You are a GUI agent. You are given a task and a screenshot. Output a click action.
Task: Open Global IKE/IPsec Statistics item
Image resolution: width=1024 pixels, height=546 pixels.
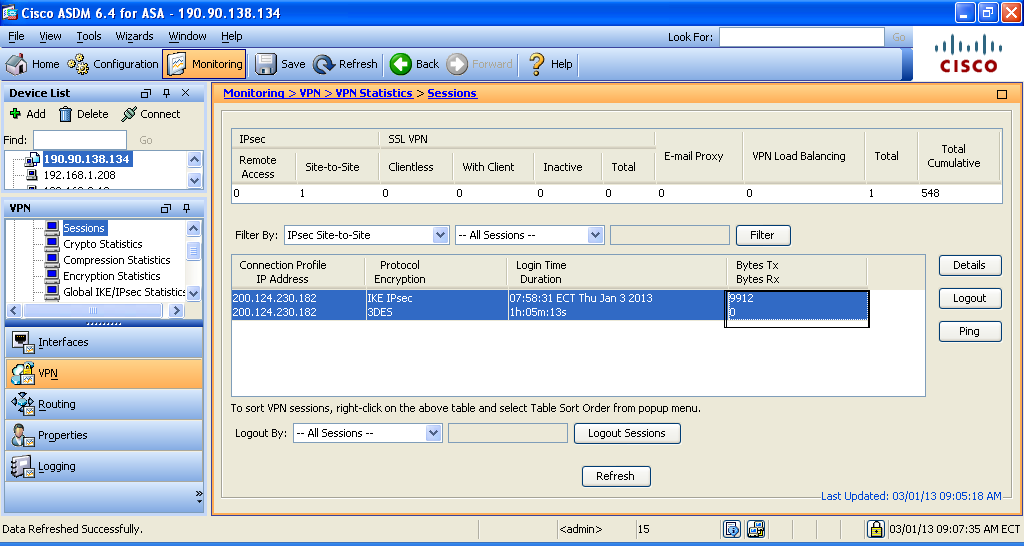point(124,292)
